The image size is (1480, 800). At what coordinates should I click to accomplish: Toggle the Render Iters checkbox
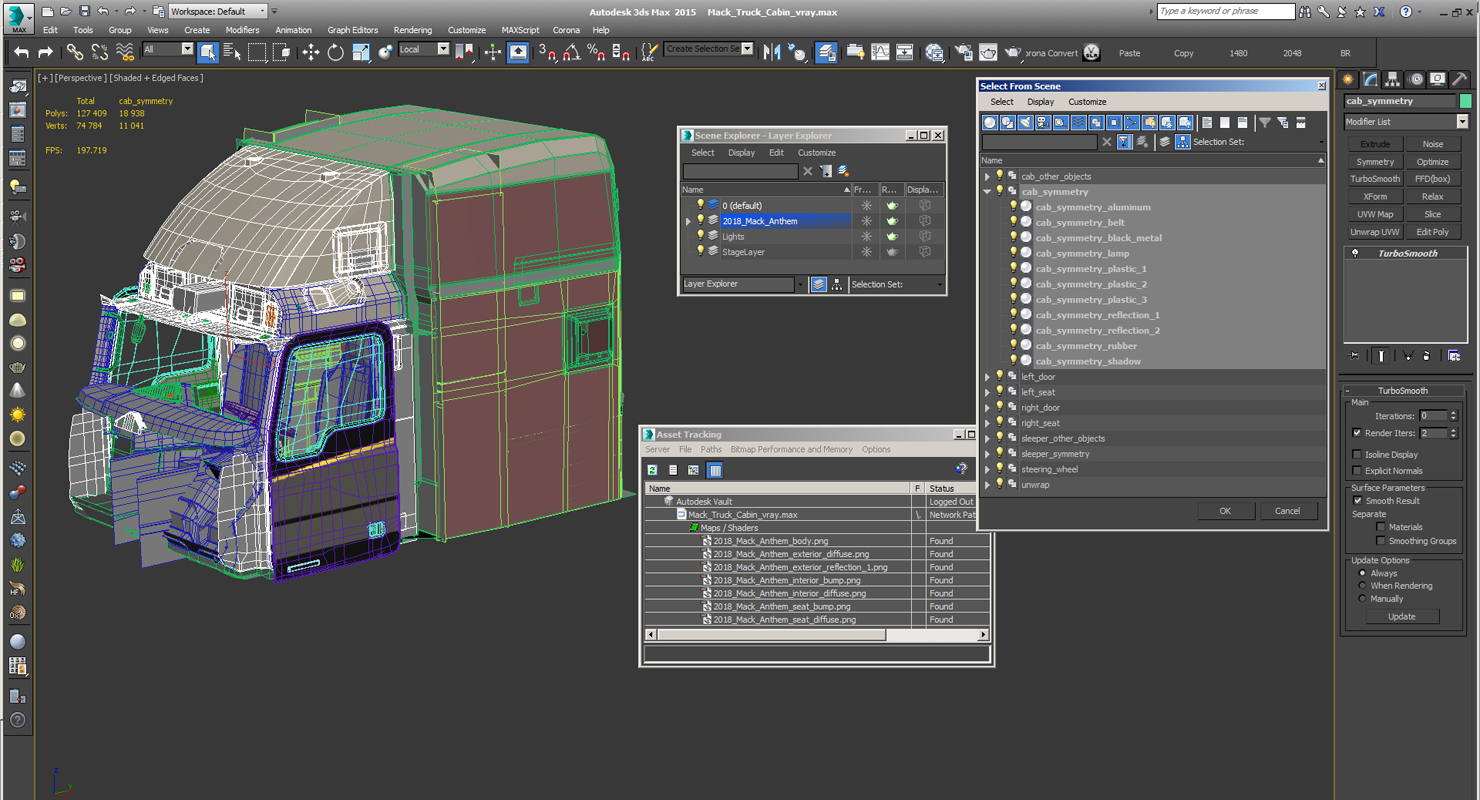[x=1357, y=433]
